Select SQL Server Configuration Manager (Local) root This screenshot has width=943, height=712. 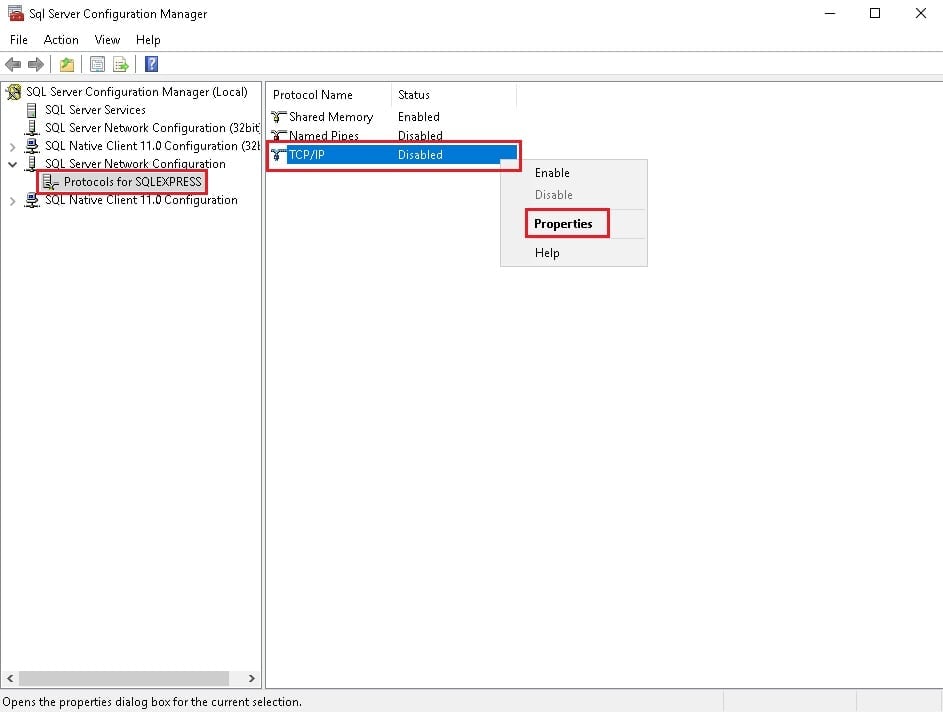click(x=137, y=92)
